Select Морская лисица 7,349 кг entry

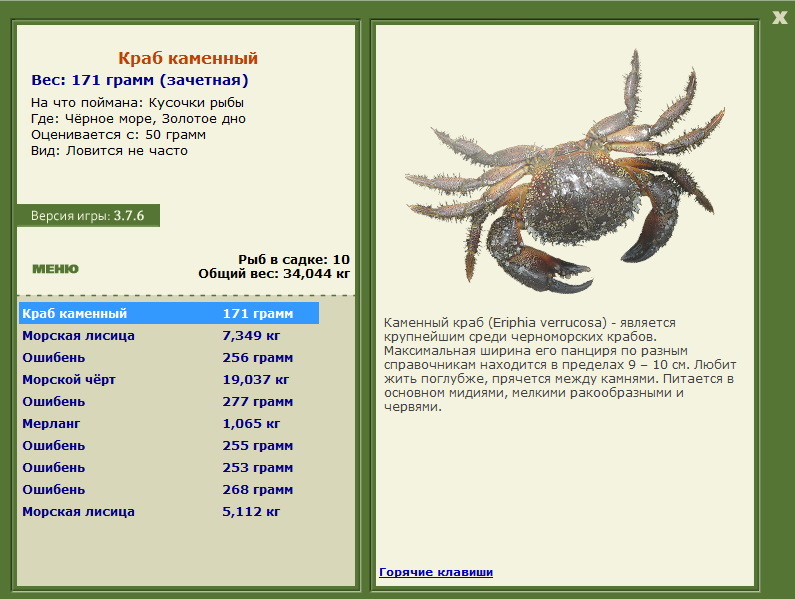[x=169, y=336]
